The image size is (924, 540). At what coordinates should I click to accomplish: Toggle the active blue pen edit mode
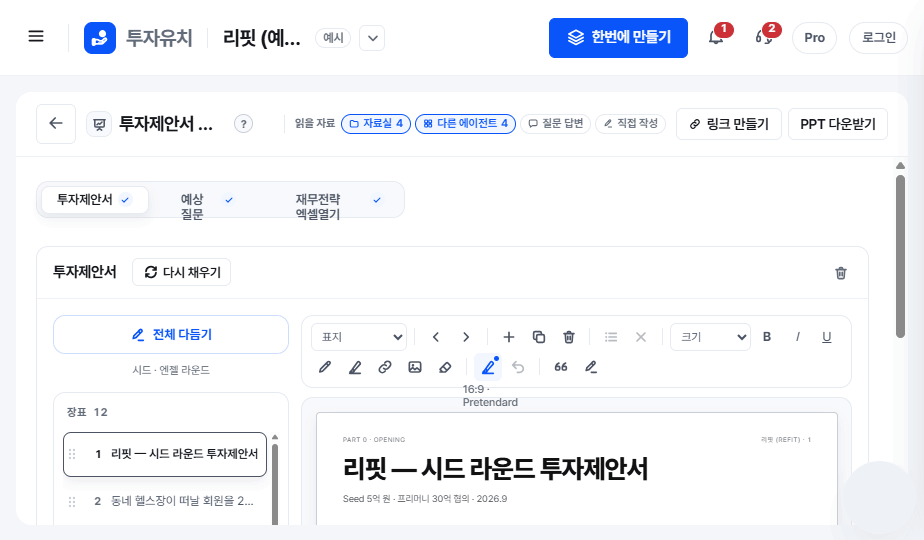tap(488, 367)
